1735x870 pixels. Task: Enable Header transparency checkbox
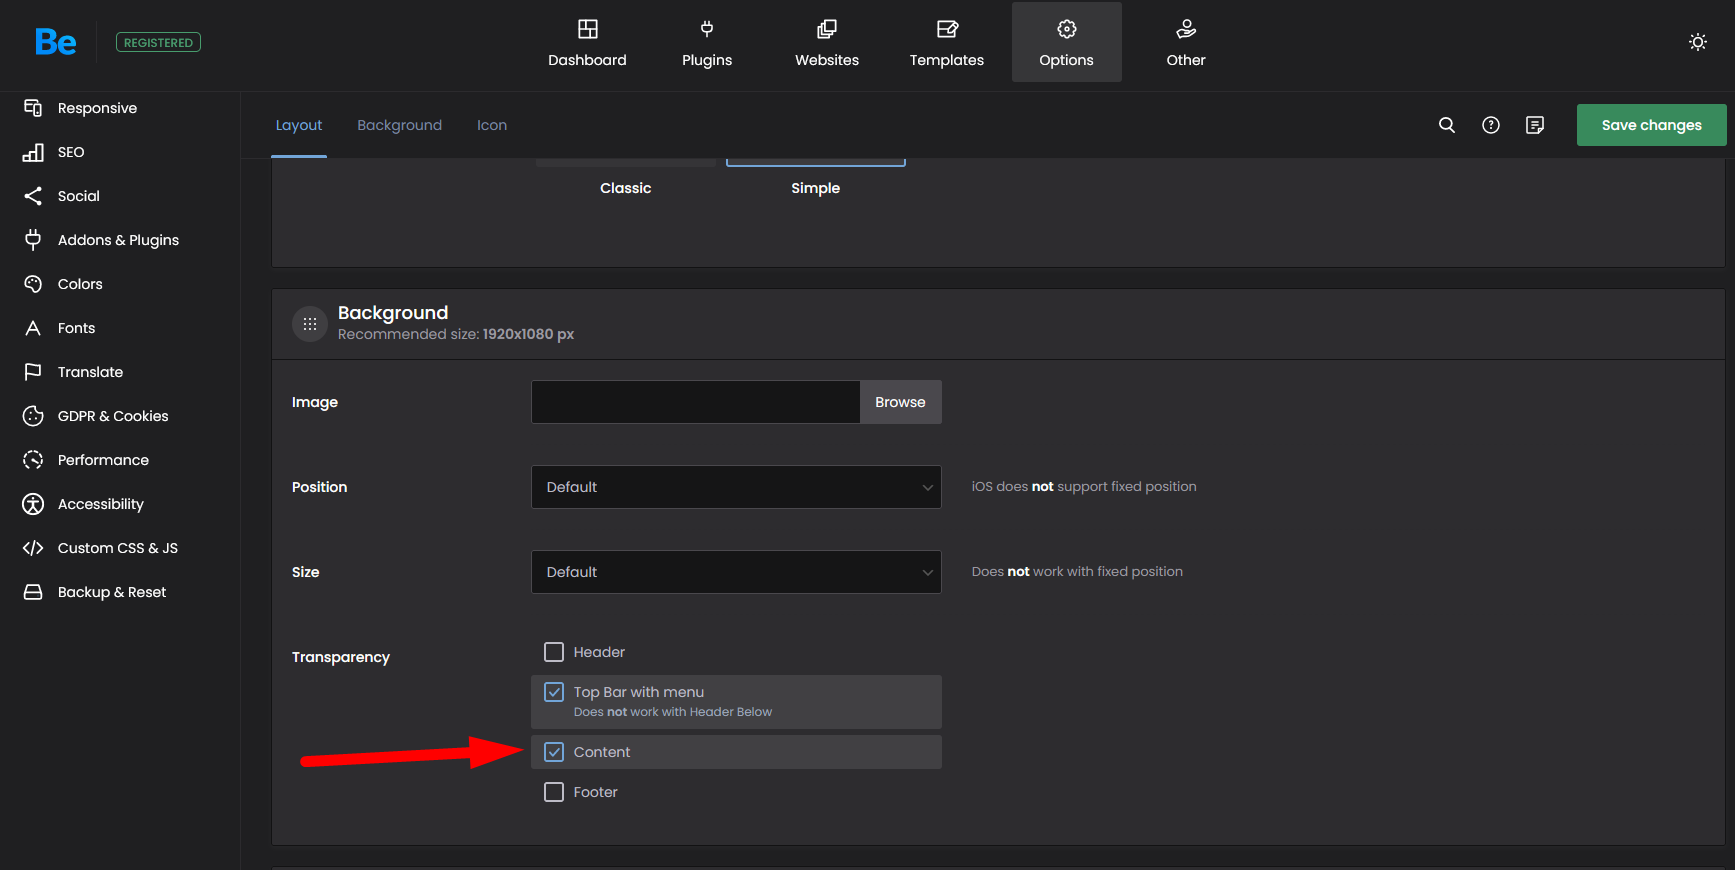click(554, 652)
